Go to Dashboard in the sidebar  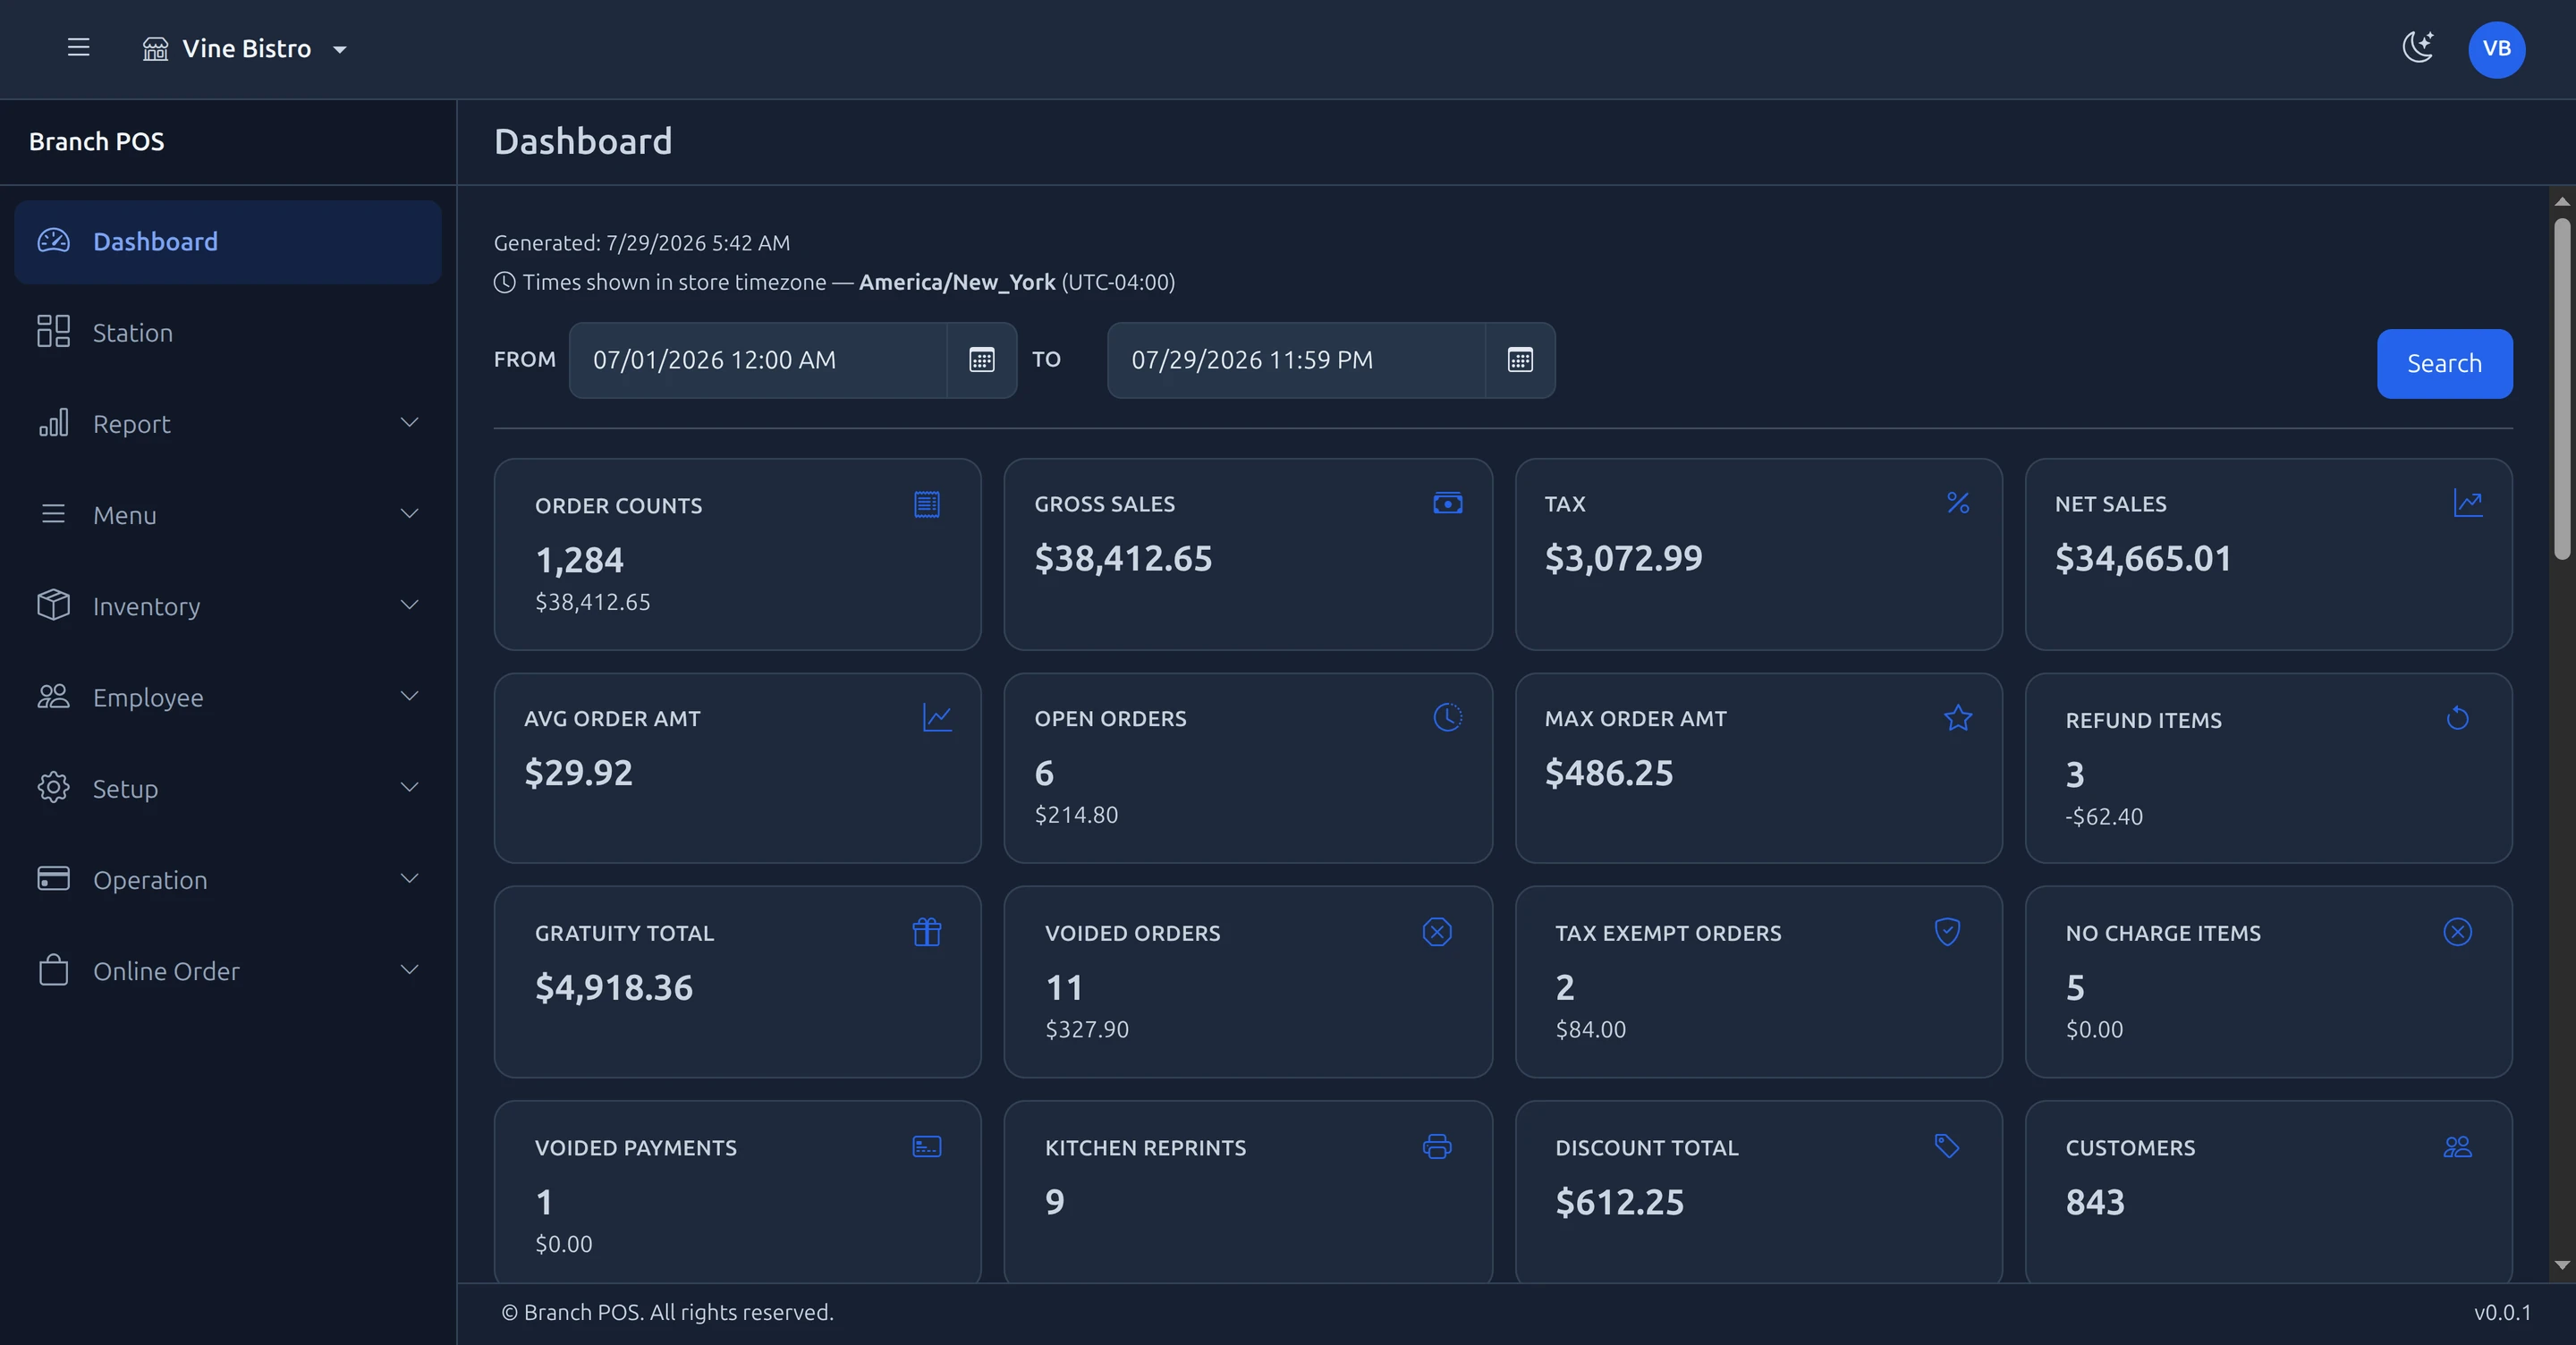tap(227, 242)
